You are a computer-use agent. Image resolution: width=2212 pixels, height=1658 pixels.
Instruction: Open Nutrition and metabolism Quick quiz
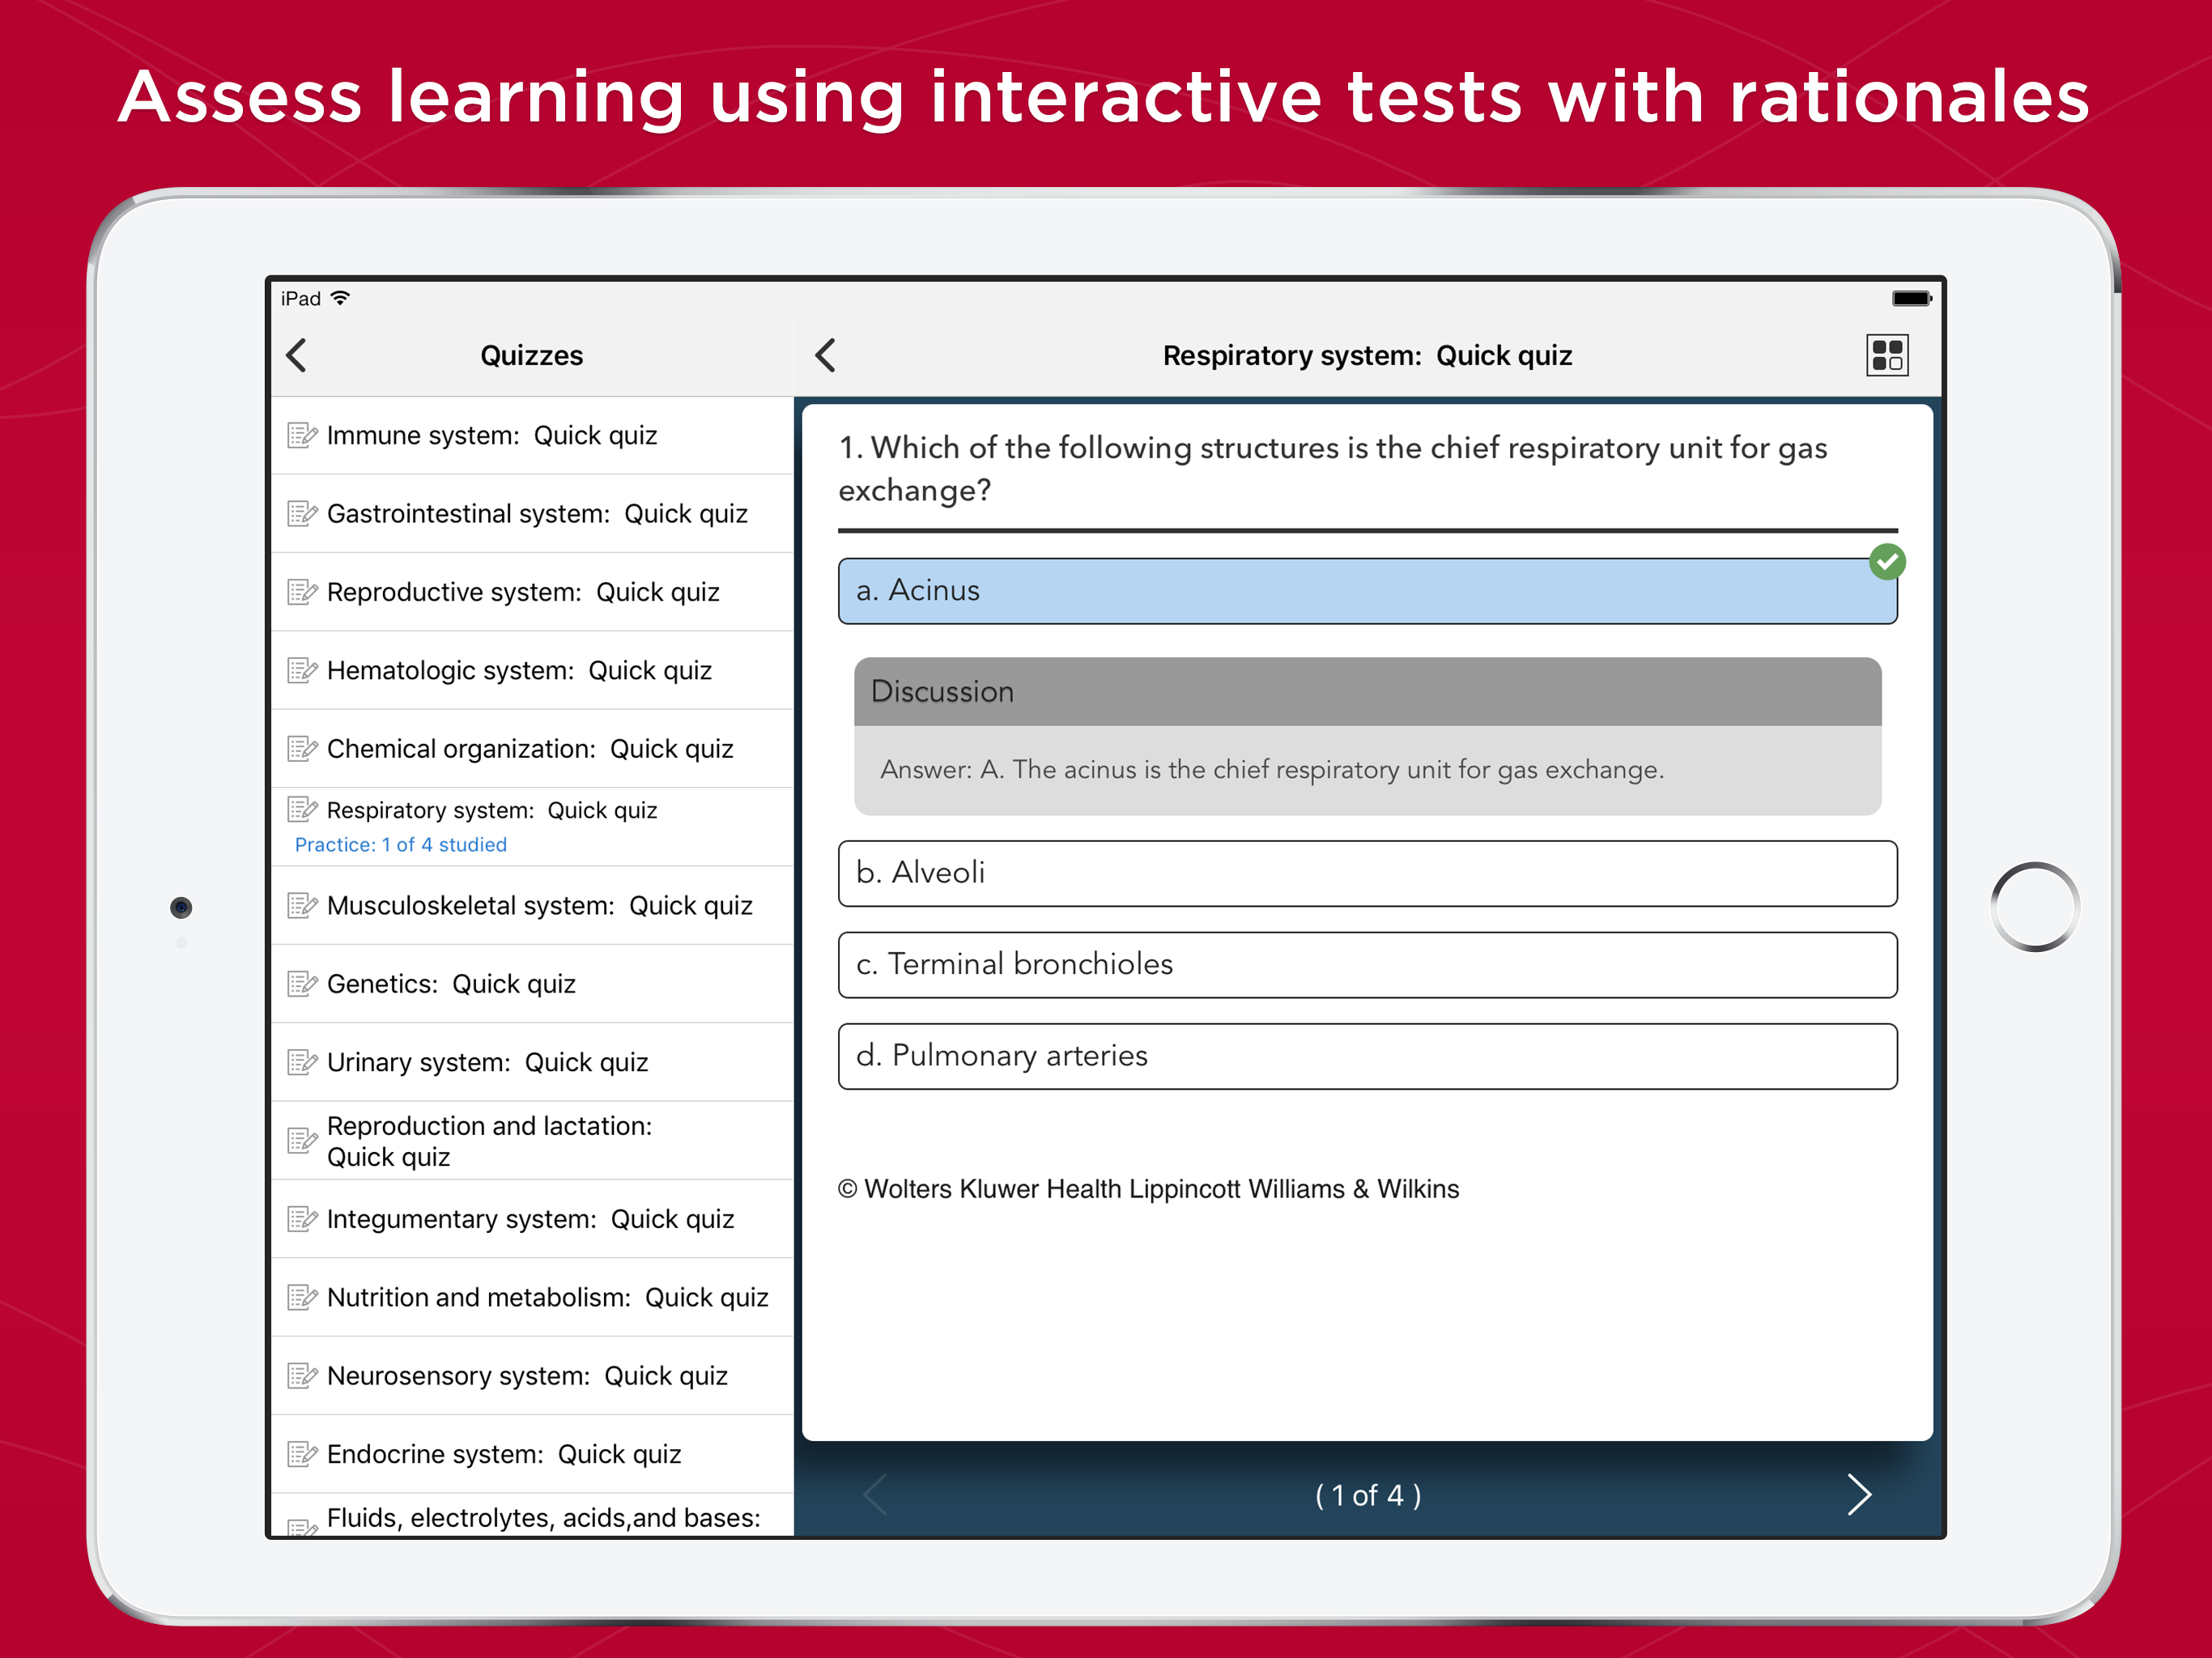(547, 1298)
